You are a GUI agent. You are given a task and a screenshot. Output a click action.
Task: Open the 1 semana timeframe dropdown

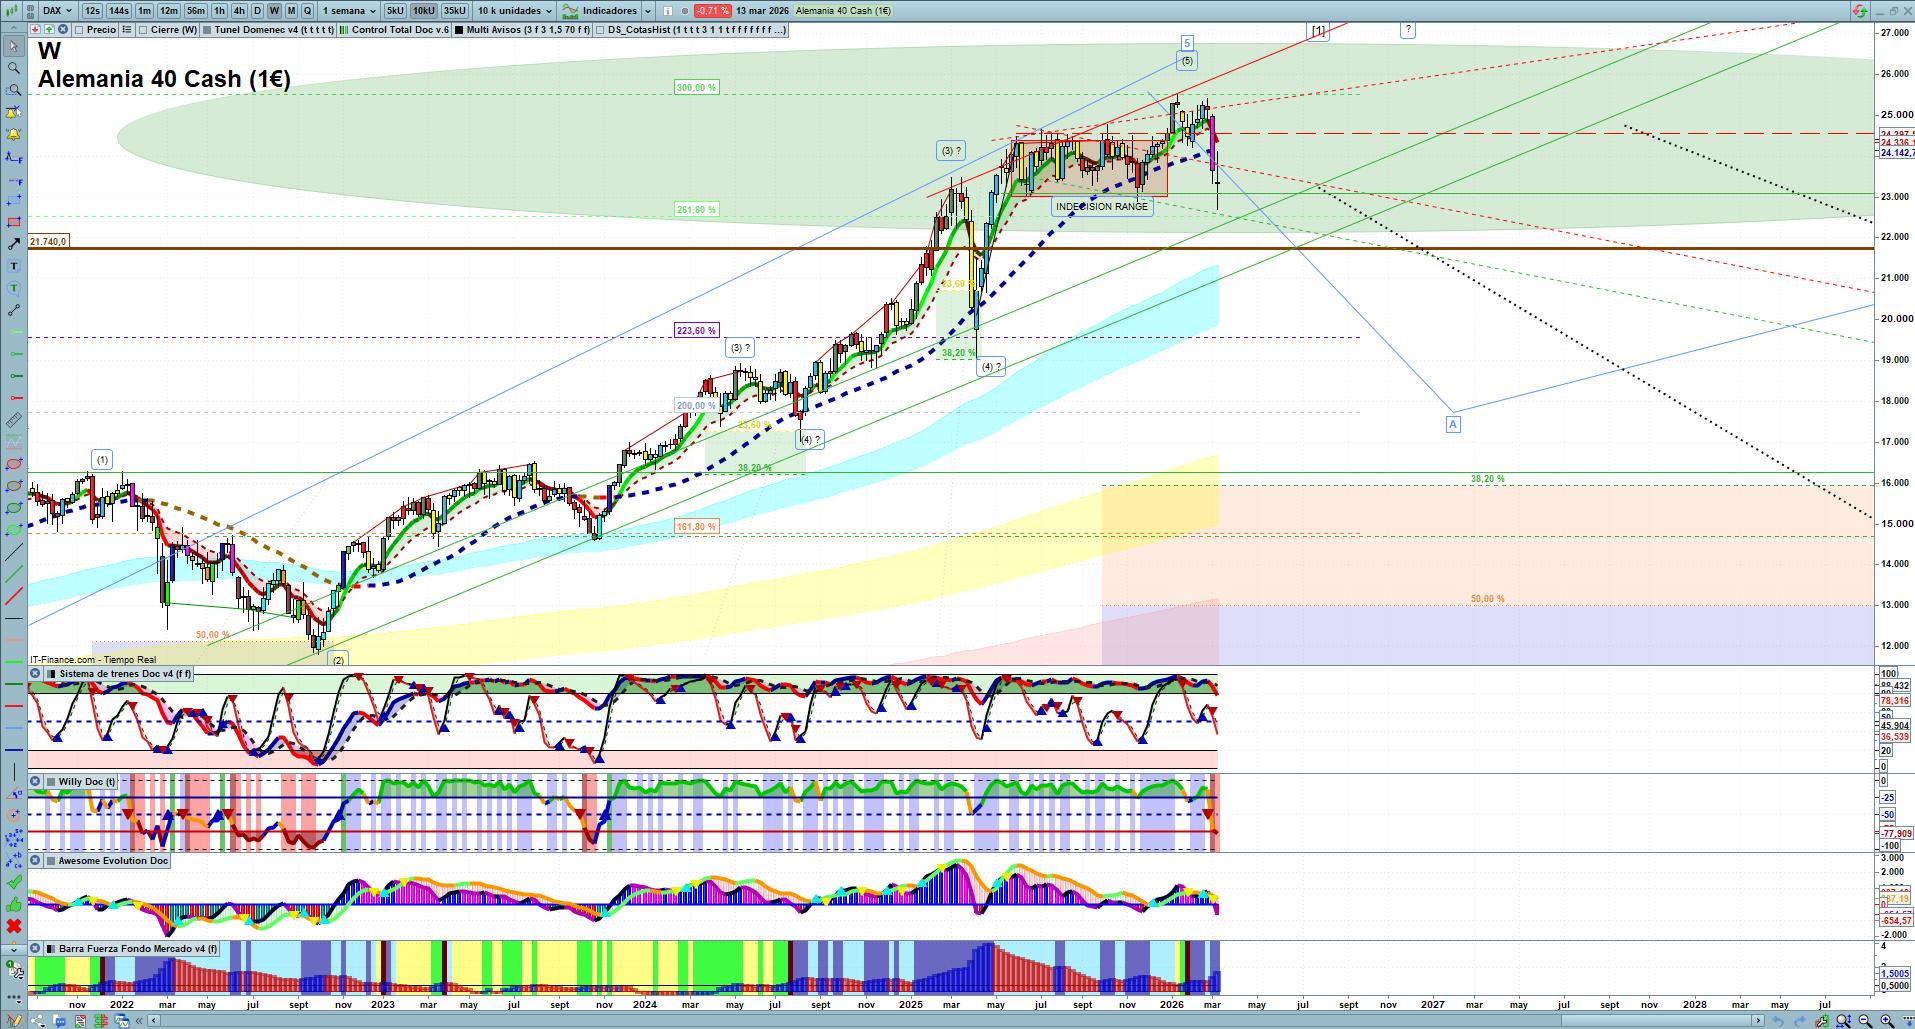click(x=349, y=11)
